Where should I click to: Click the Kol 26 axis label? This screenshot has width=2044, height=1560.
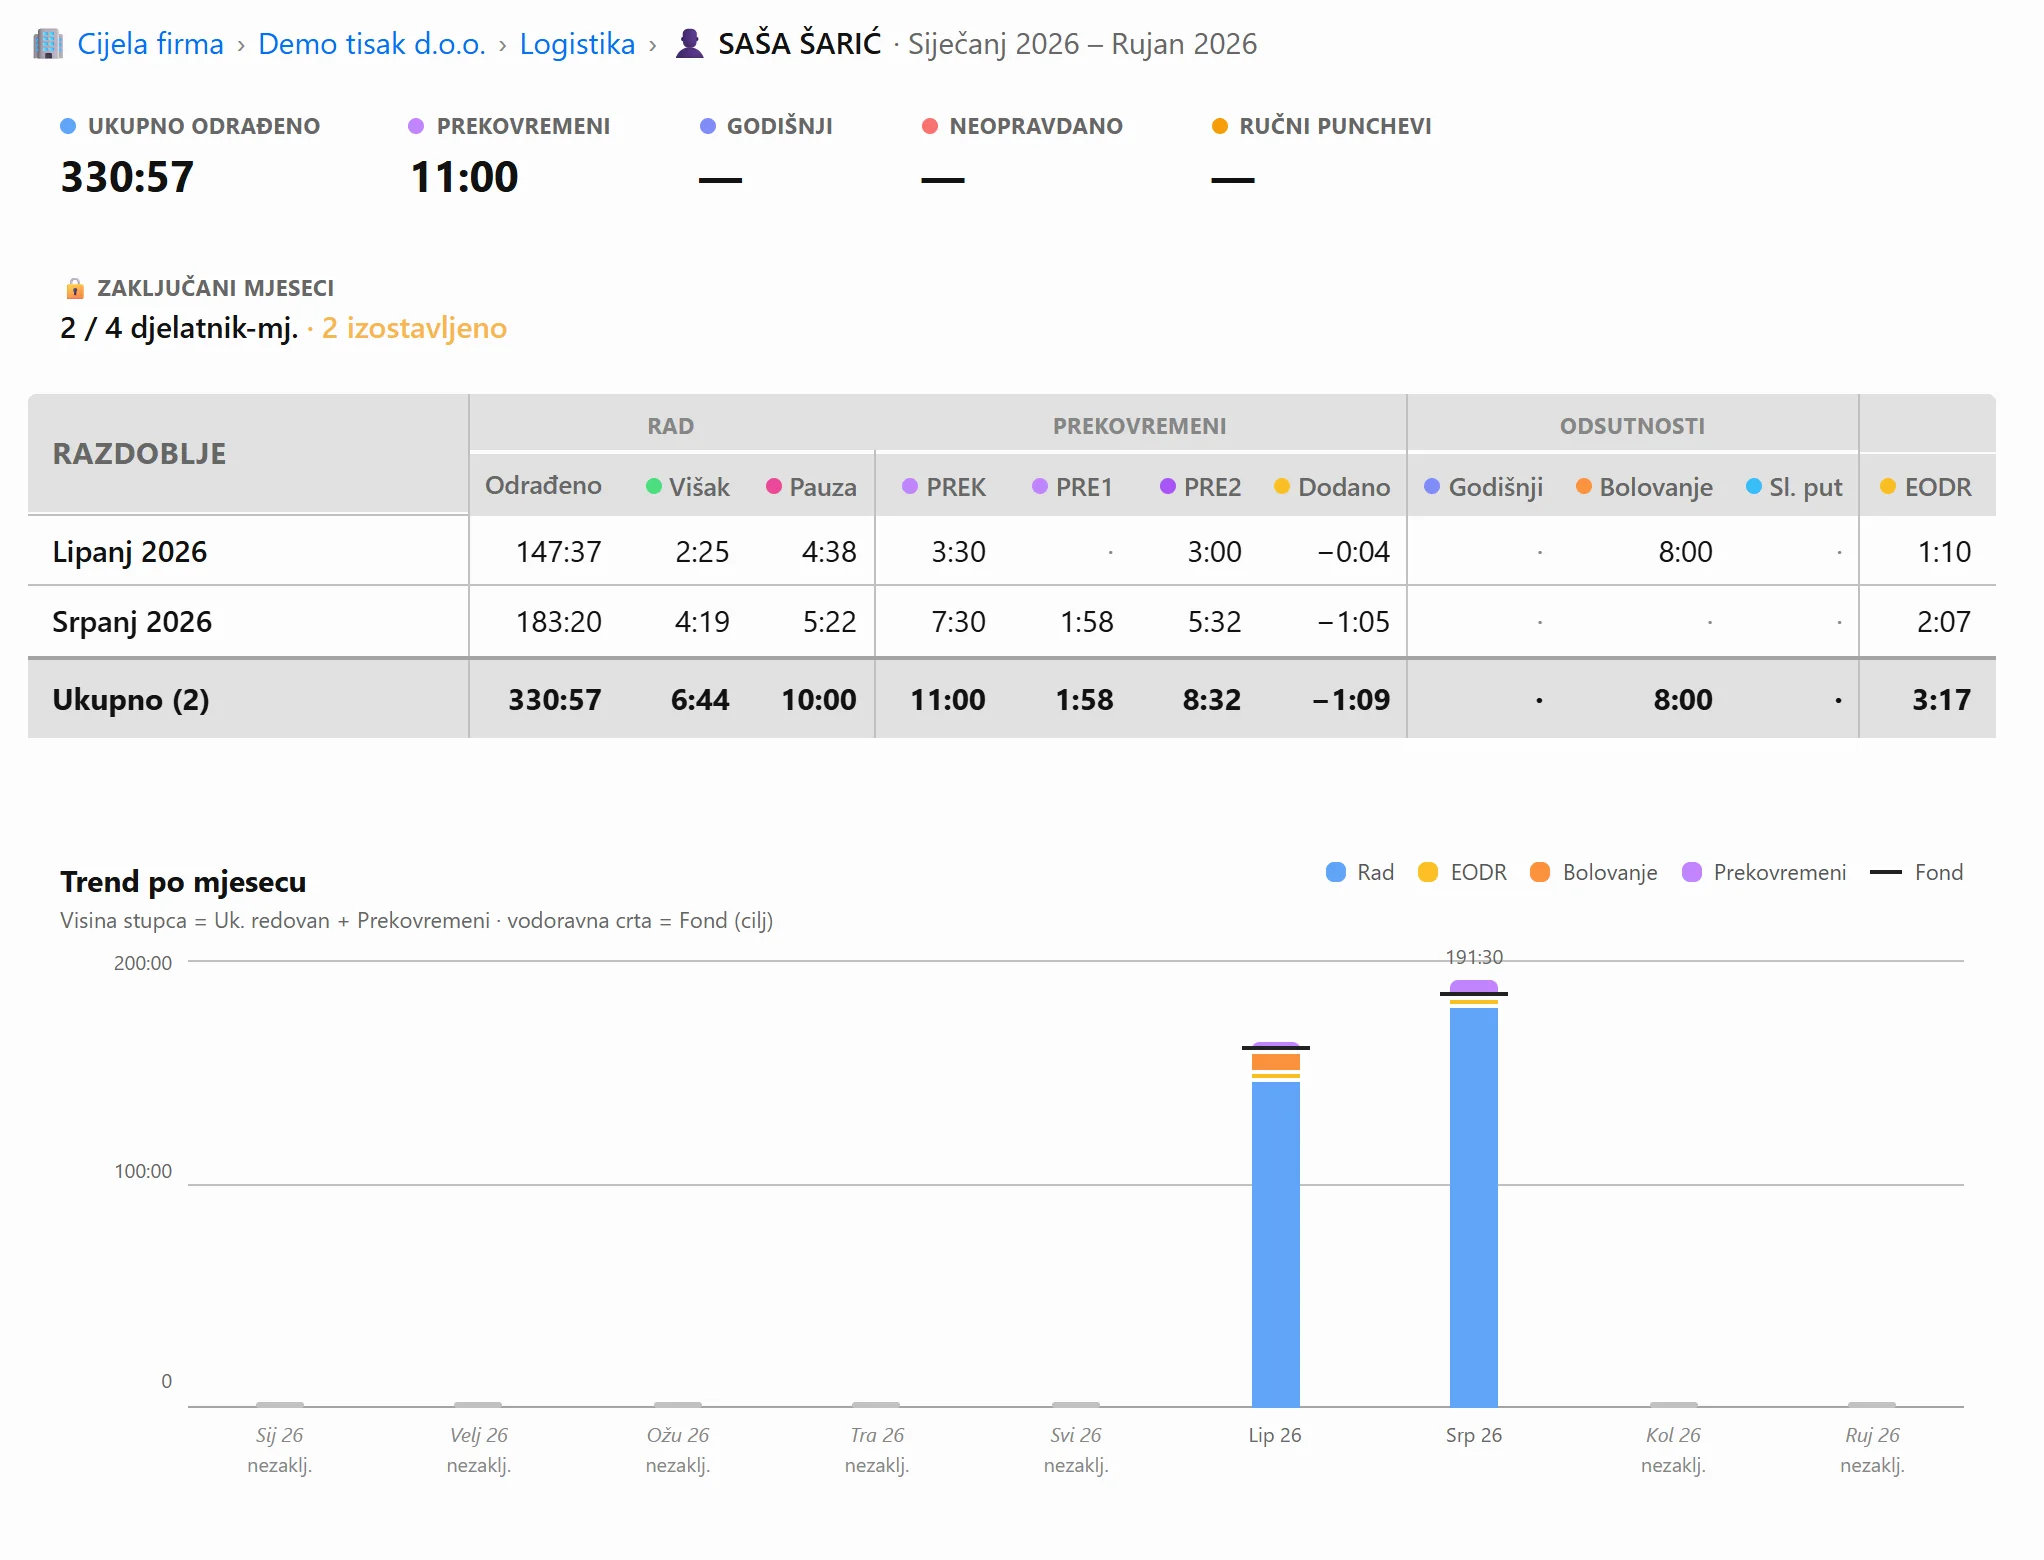(x=1673, y=1435)
